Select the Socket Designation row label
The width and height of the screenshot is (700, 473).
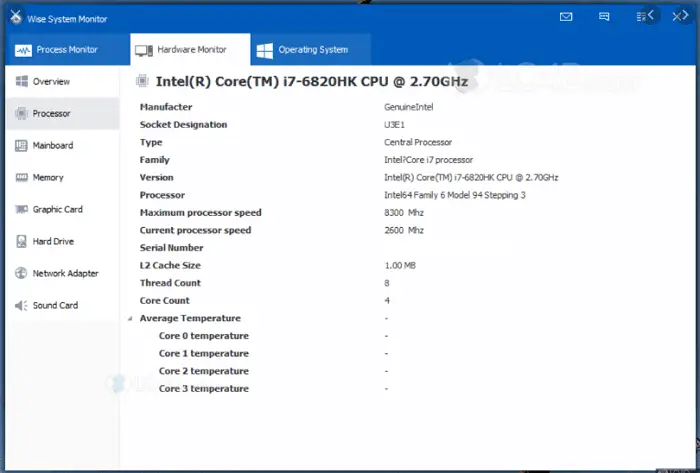click(183, 125)
